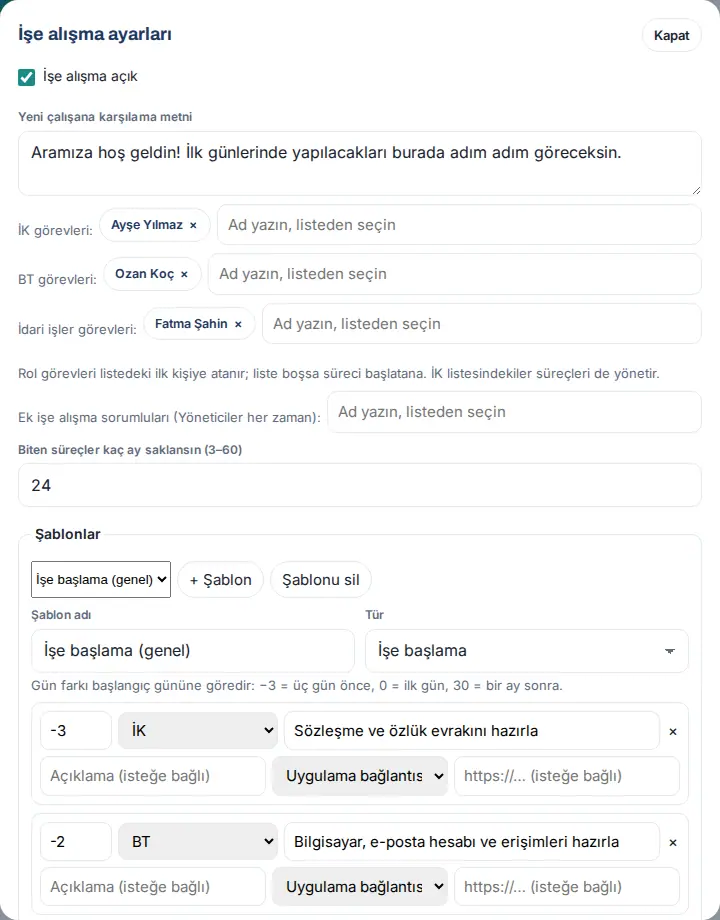Click the Biten süreçler kaç ay saklansın label
720x920 pixels.
point(130,450)
